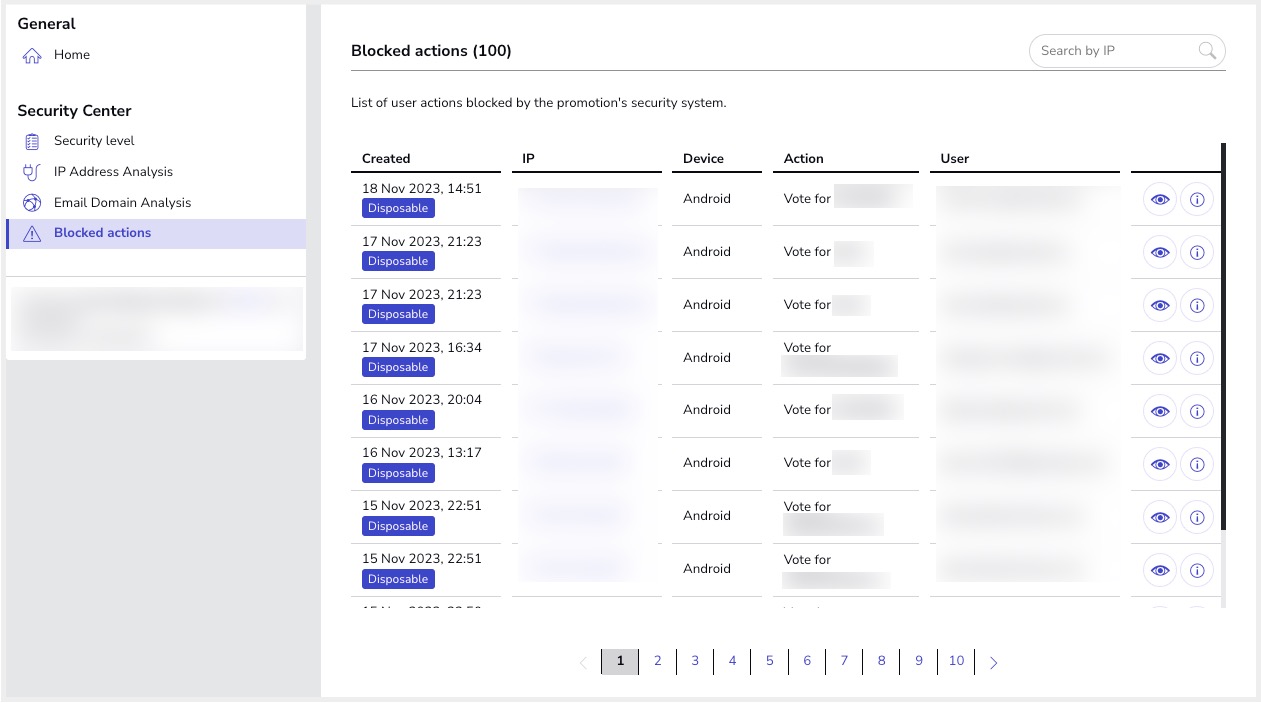Click eye icon for 18 Nov 14:51 row

point(1160,200)
